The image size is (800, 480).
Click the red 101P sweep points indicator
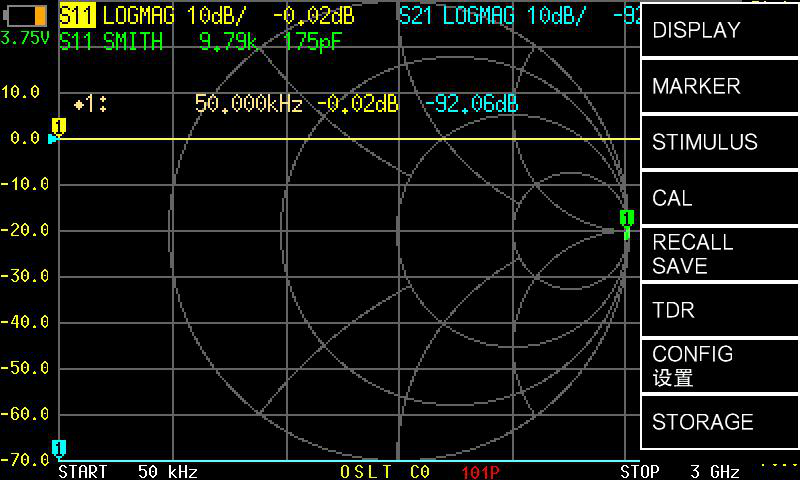click(x=481, y=471)
